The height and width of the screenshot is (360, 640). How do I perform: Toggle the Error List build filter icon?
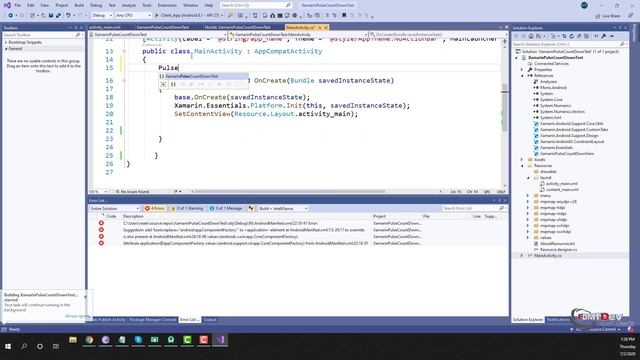click(x=251, y=209)
